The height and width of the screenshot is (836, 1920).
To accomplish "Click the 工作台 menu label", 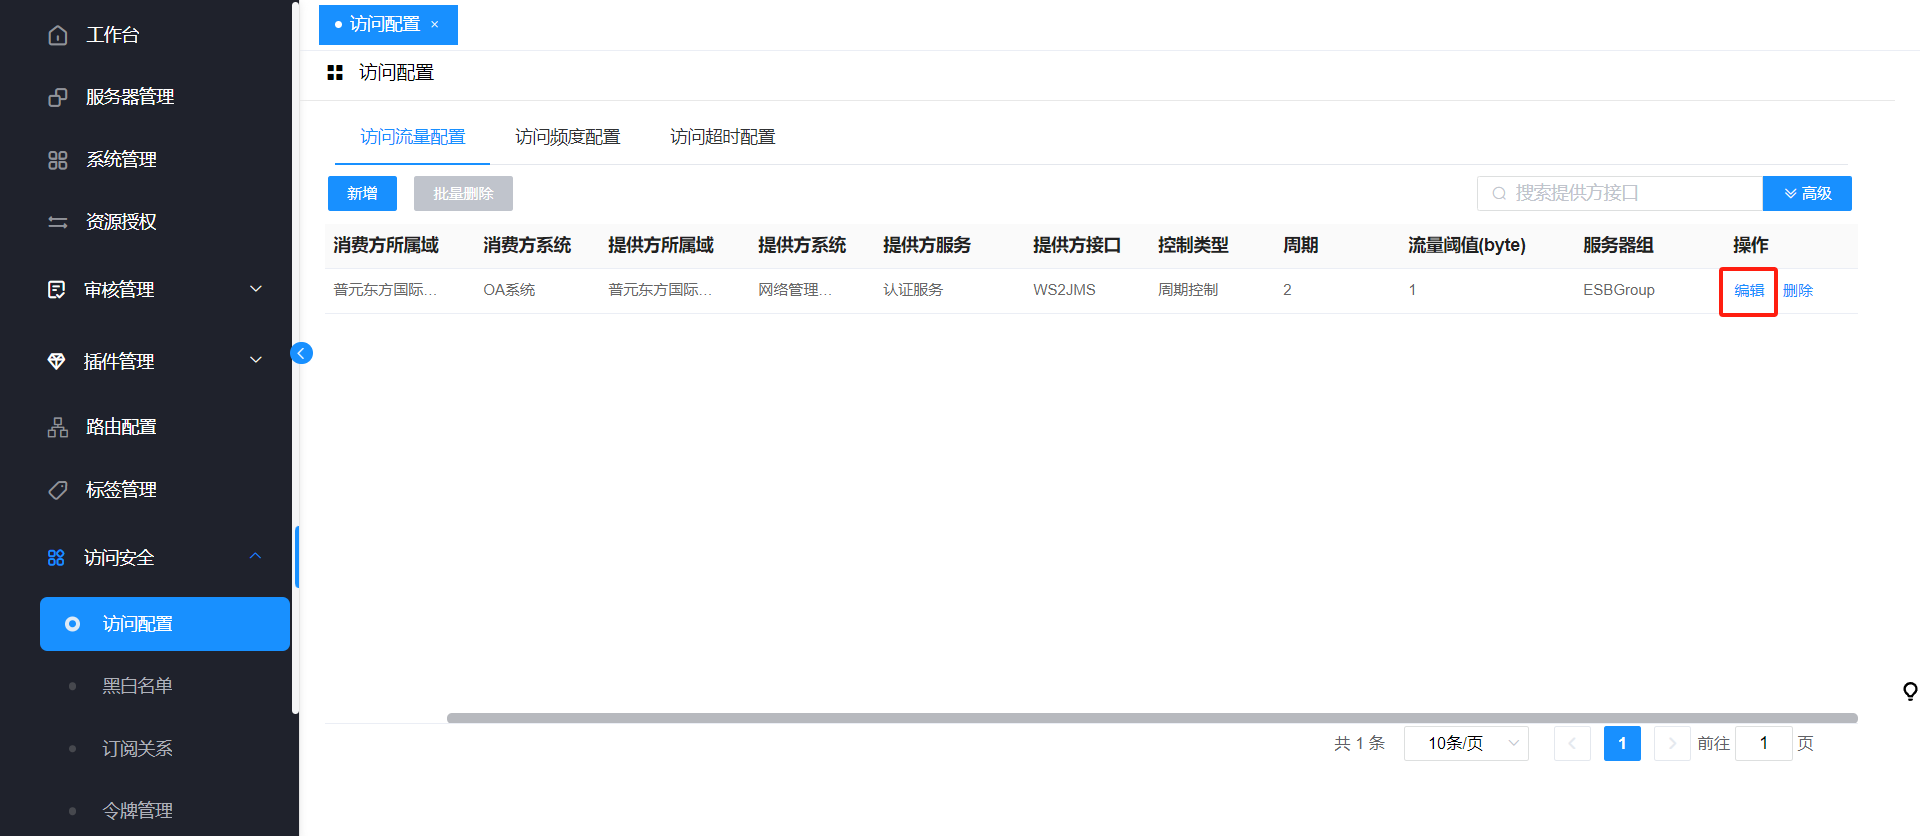I will (112, 35).
